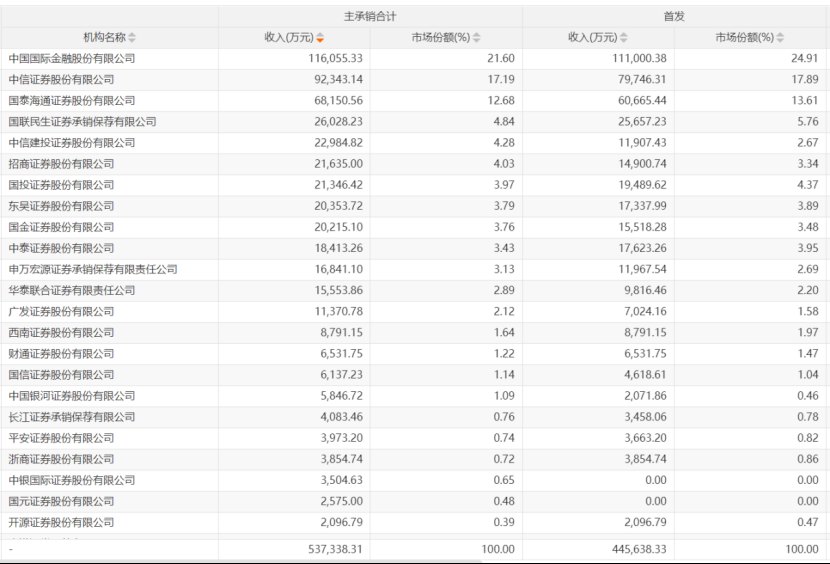The image size is (830, 564).
Task: Select row 中银国际证券股份有限公司
Action: [413, 480]
